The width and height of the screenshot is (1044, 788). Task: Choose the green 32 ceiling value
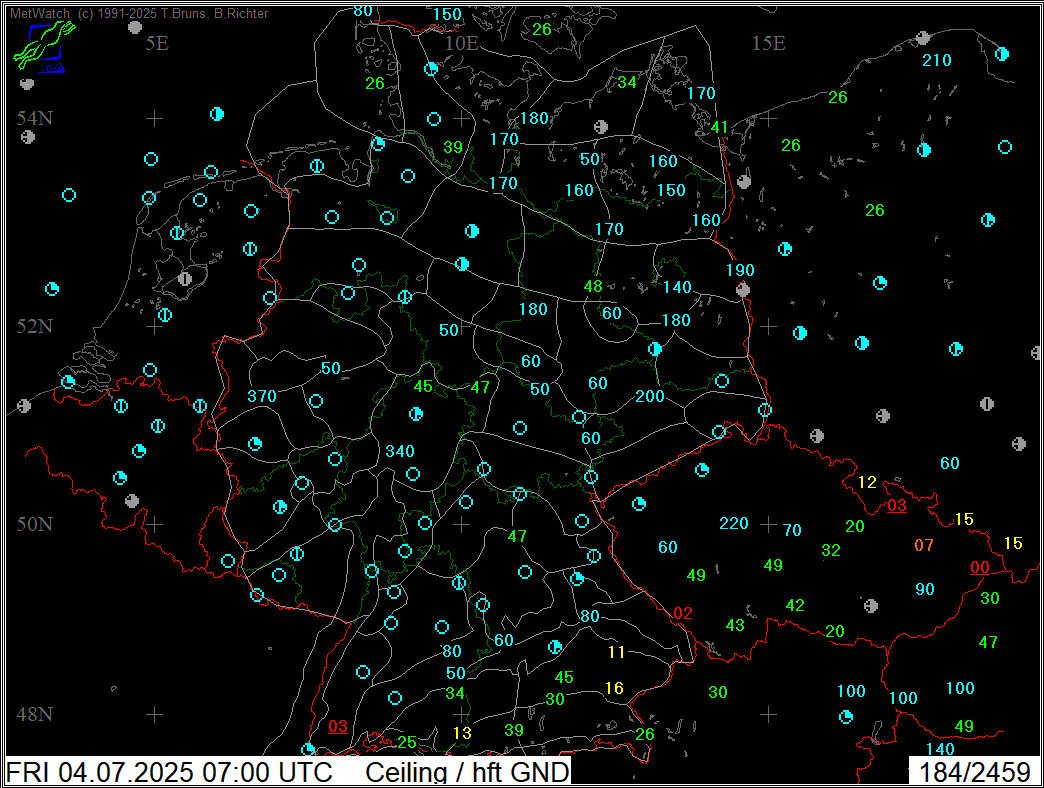click(x=831, y=550)
